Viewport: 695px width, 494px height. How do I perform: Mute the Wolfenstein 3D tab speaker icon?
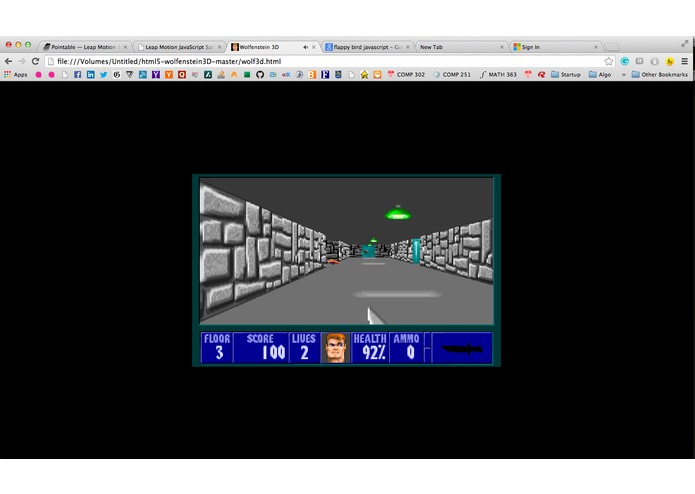coord(305,47)
